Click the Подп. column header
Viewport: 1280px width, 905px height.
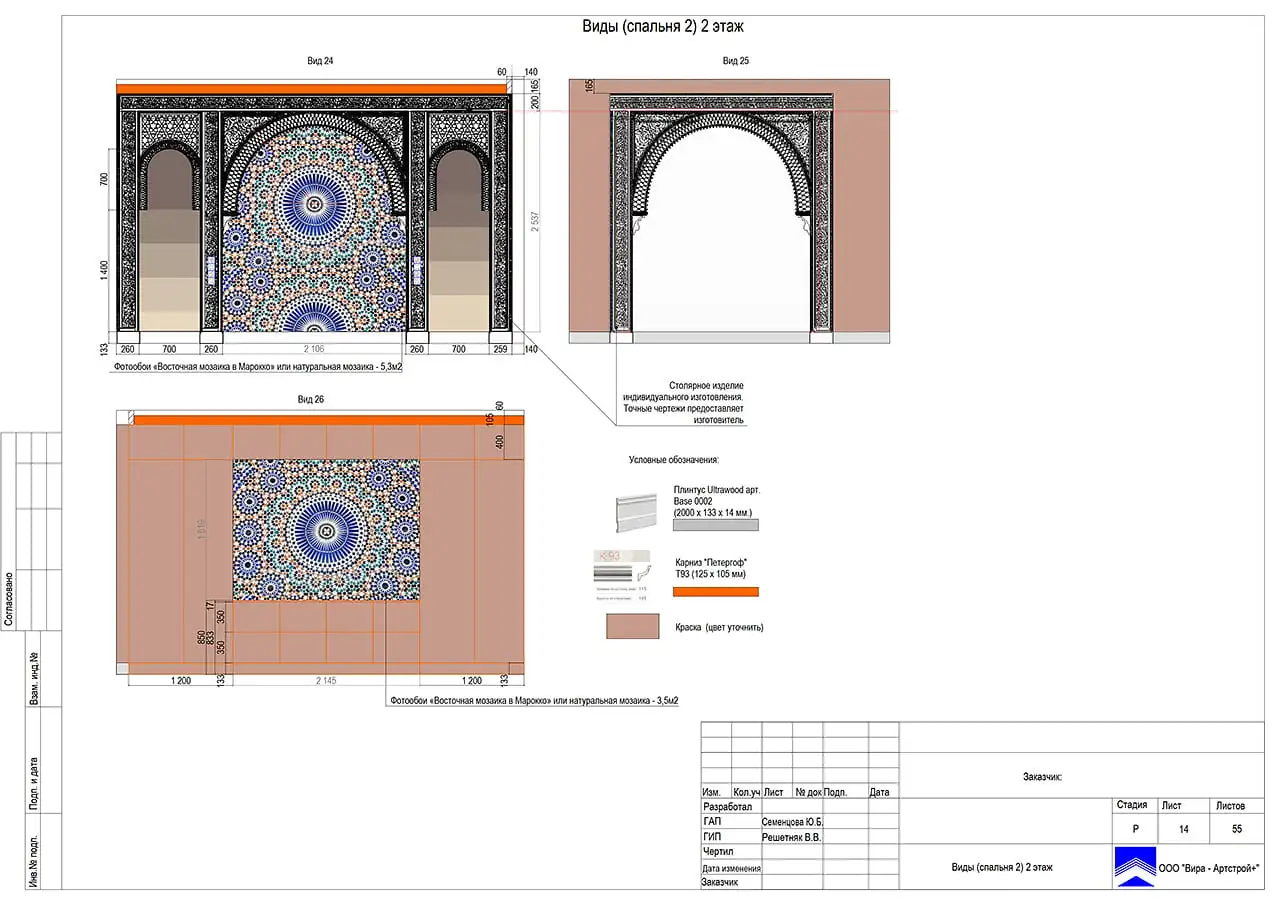pos(835,791)
